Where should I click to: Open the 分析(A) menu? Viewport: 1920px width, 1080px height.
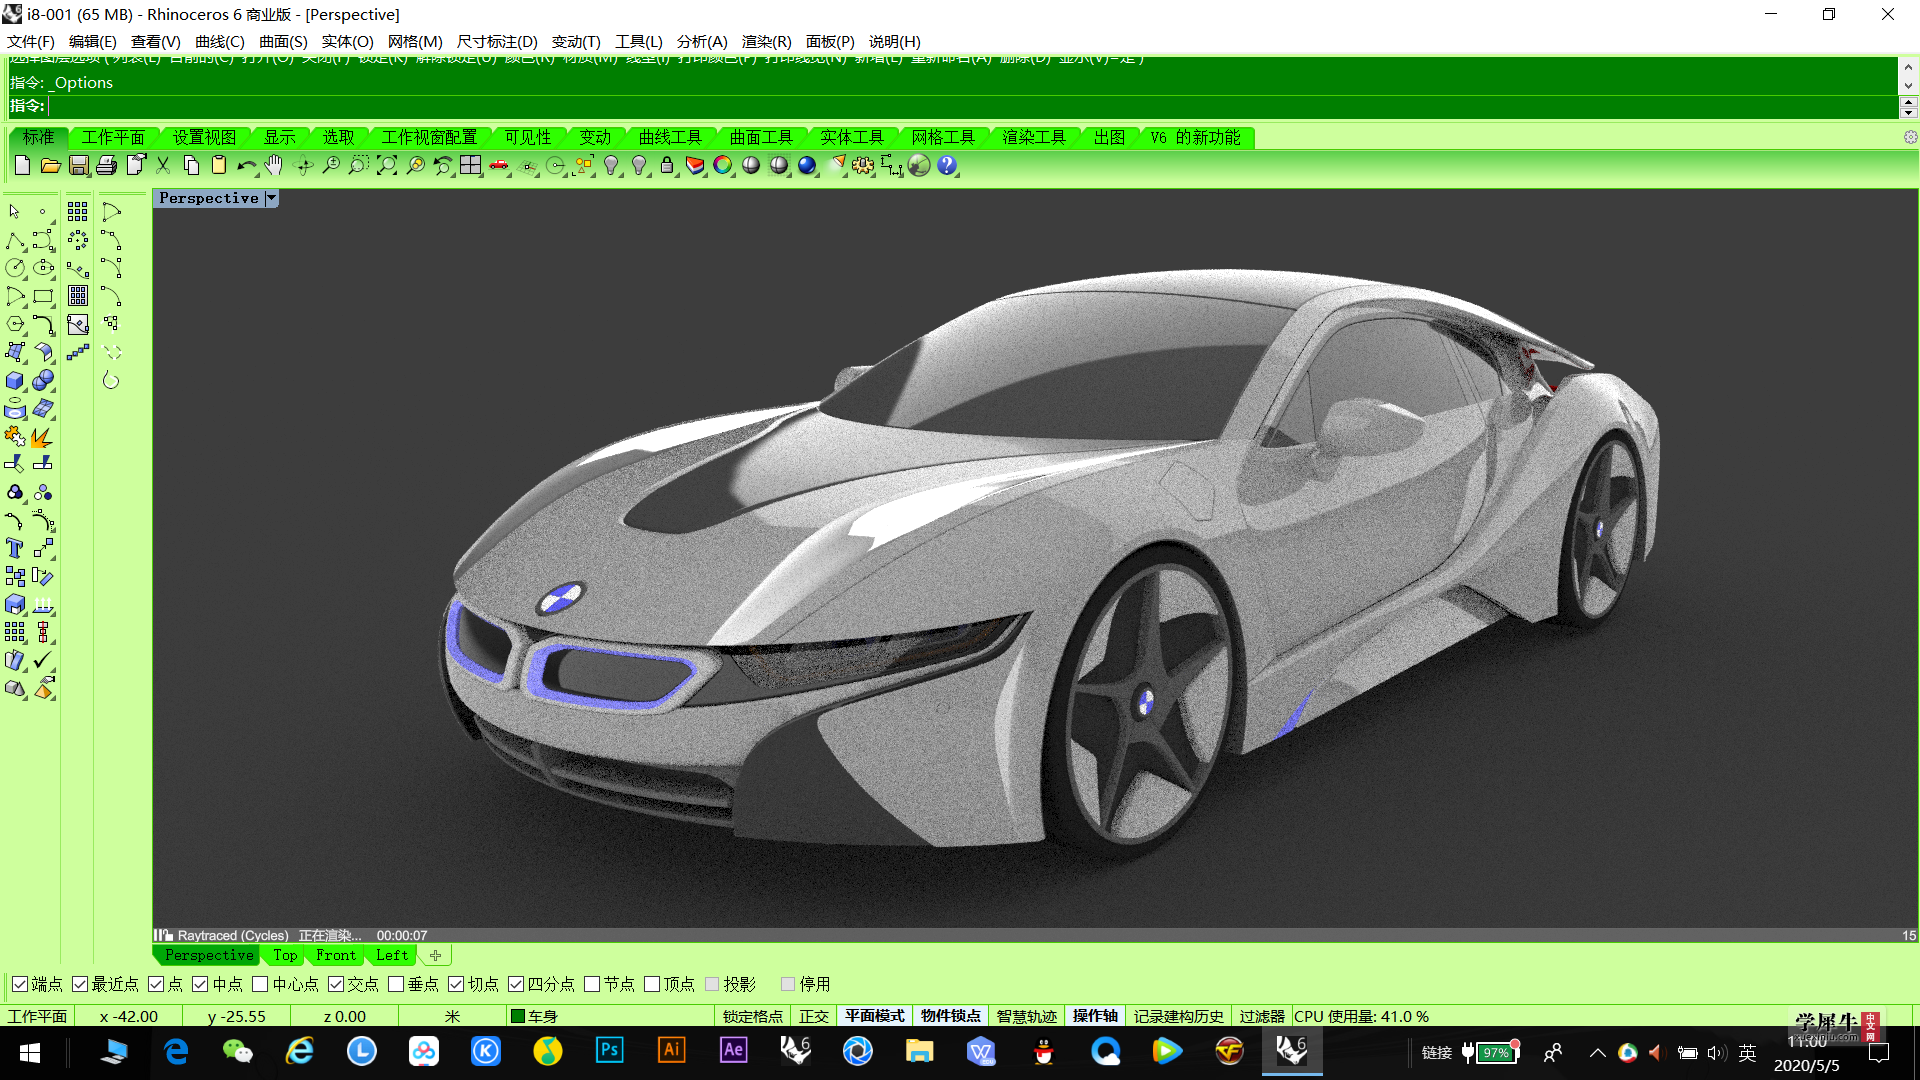point(702,41)
